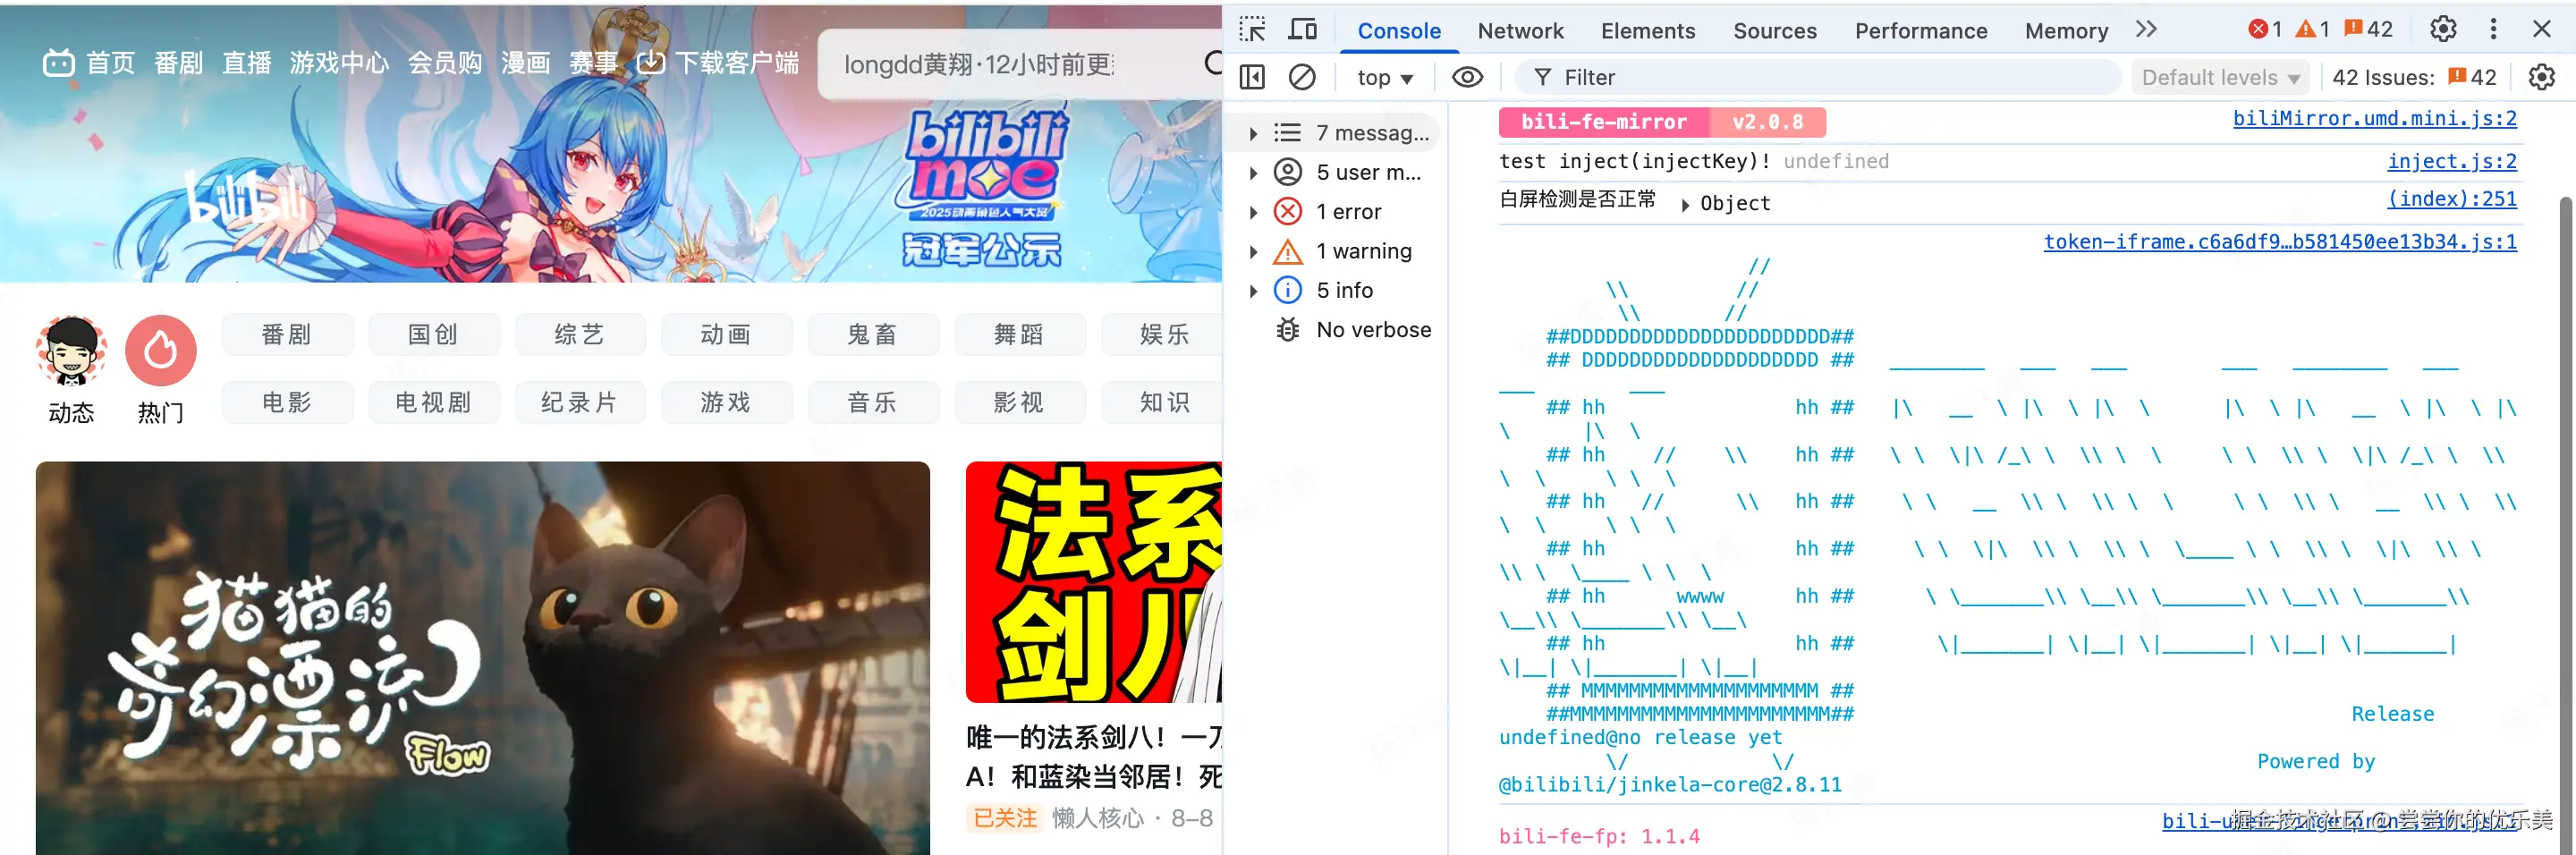The height and width of the screenshot is (855, 2576).
Task: Open the 动态 avatar icon
Action: (x=71, y=351)
